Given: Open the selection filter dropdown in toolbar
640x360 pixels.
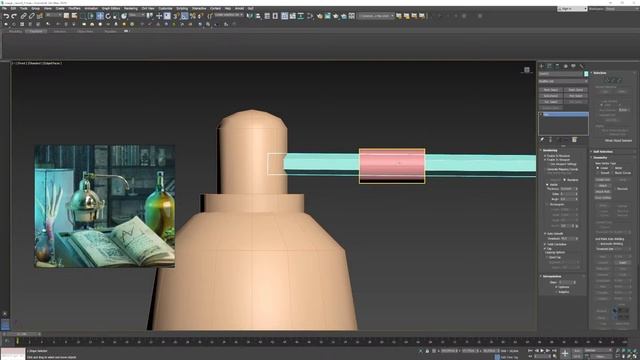Looking at the screenshot, I should coord(53,15).
